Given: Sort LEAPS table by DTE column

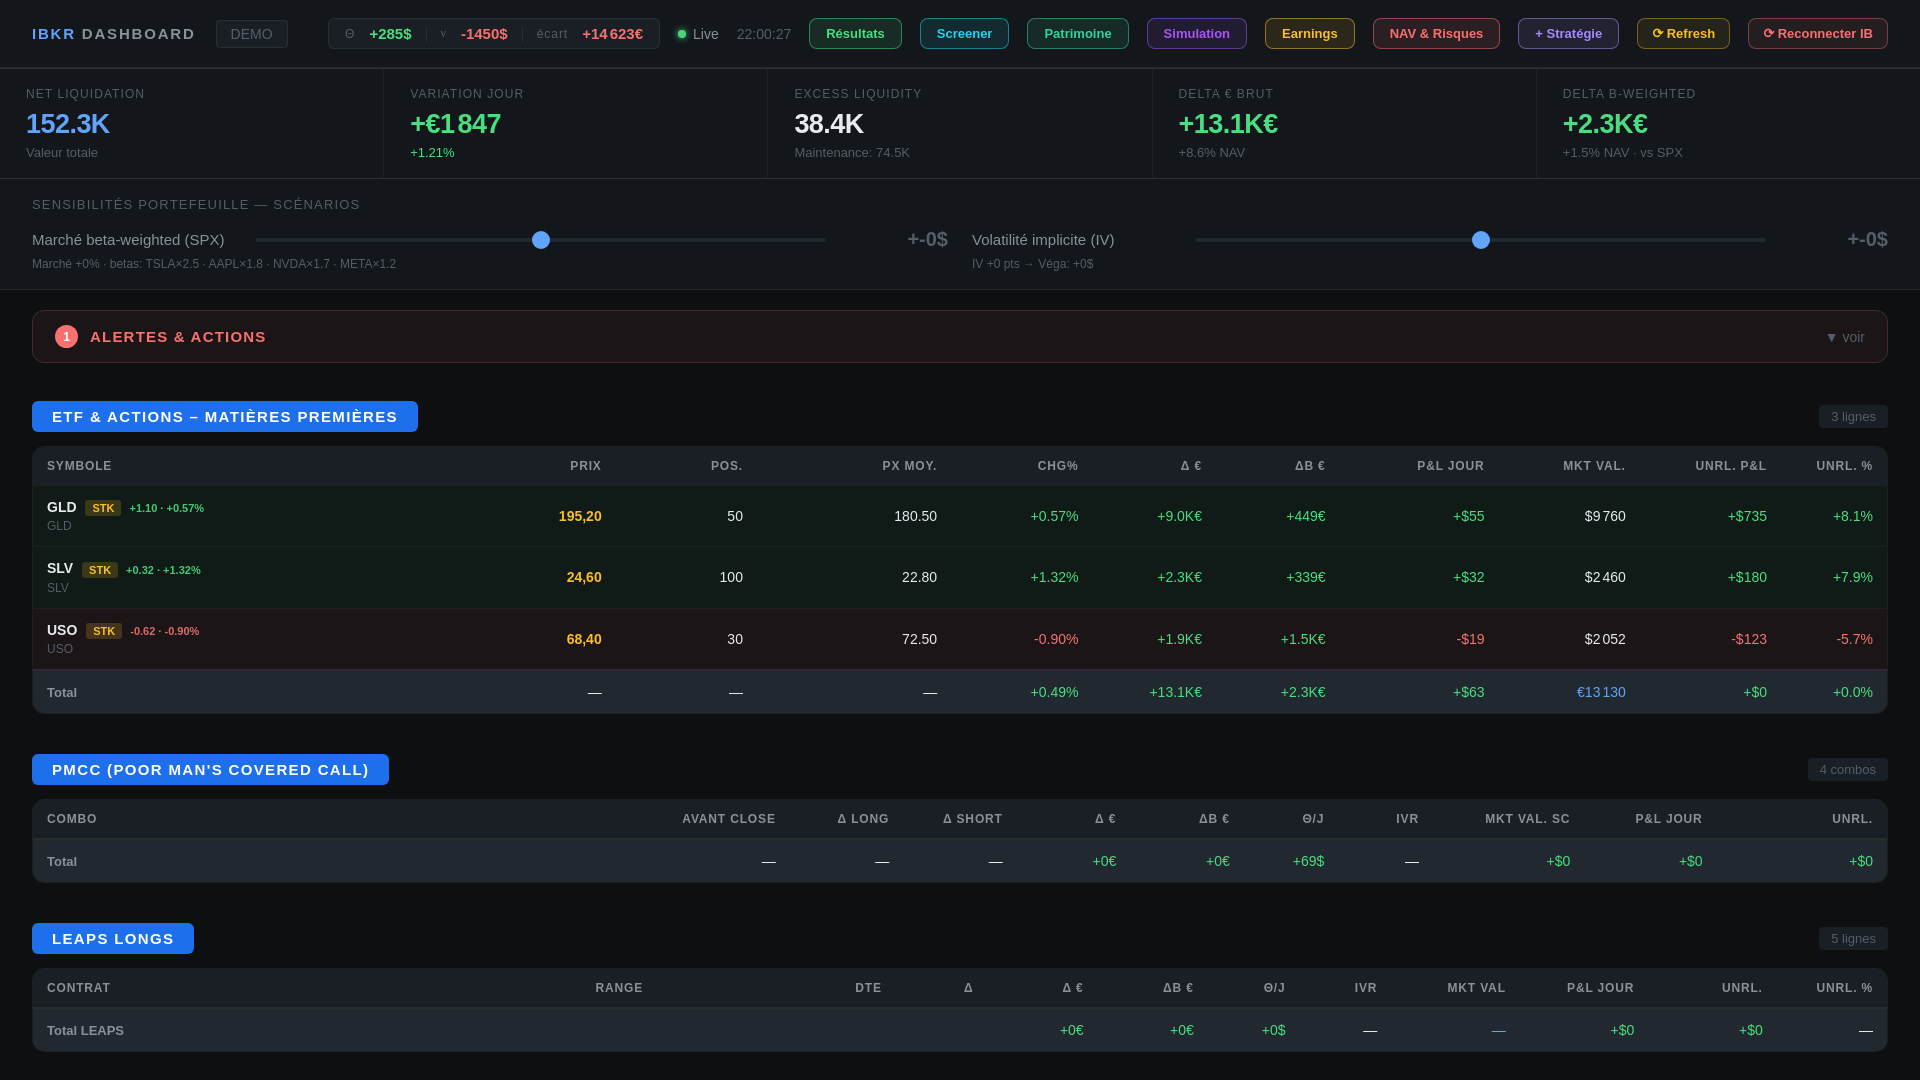Looking at the screenshot, I should [x=868, y=988].
